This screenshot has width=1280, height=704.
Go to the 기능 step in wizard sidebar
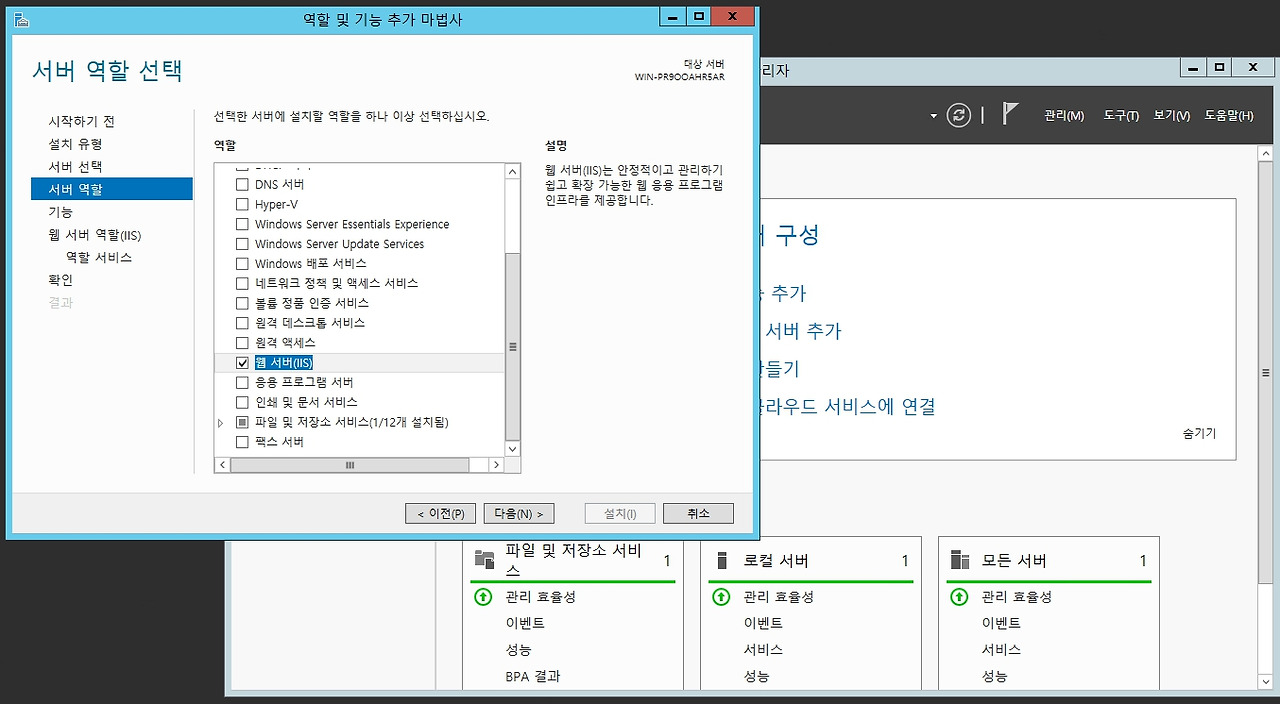click(61, 212)
